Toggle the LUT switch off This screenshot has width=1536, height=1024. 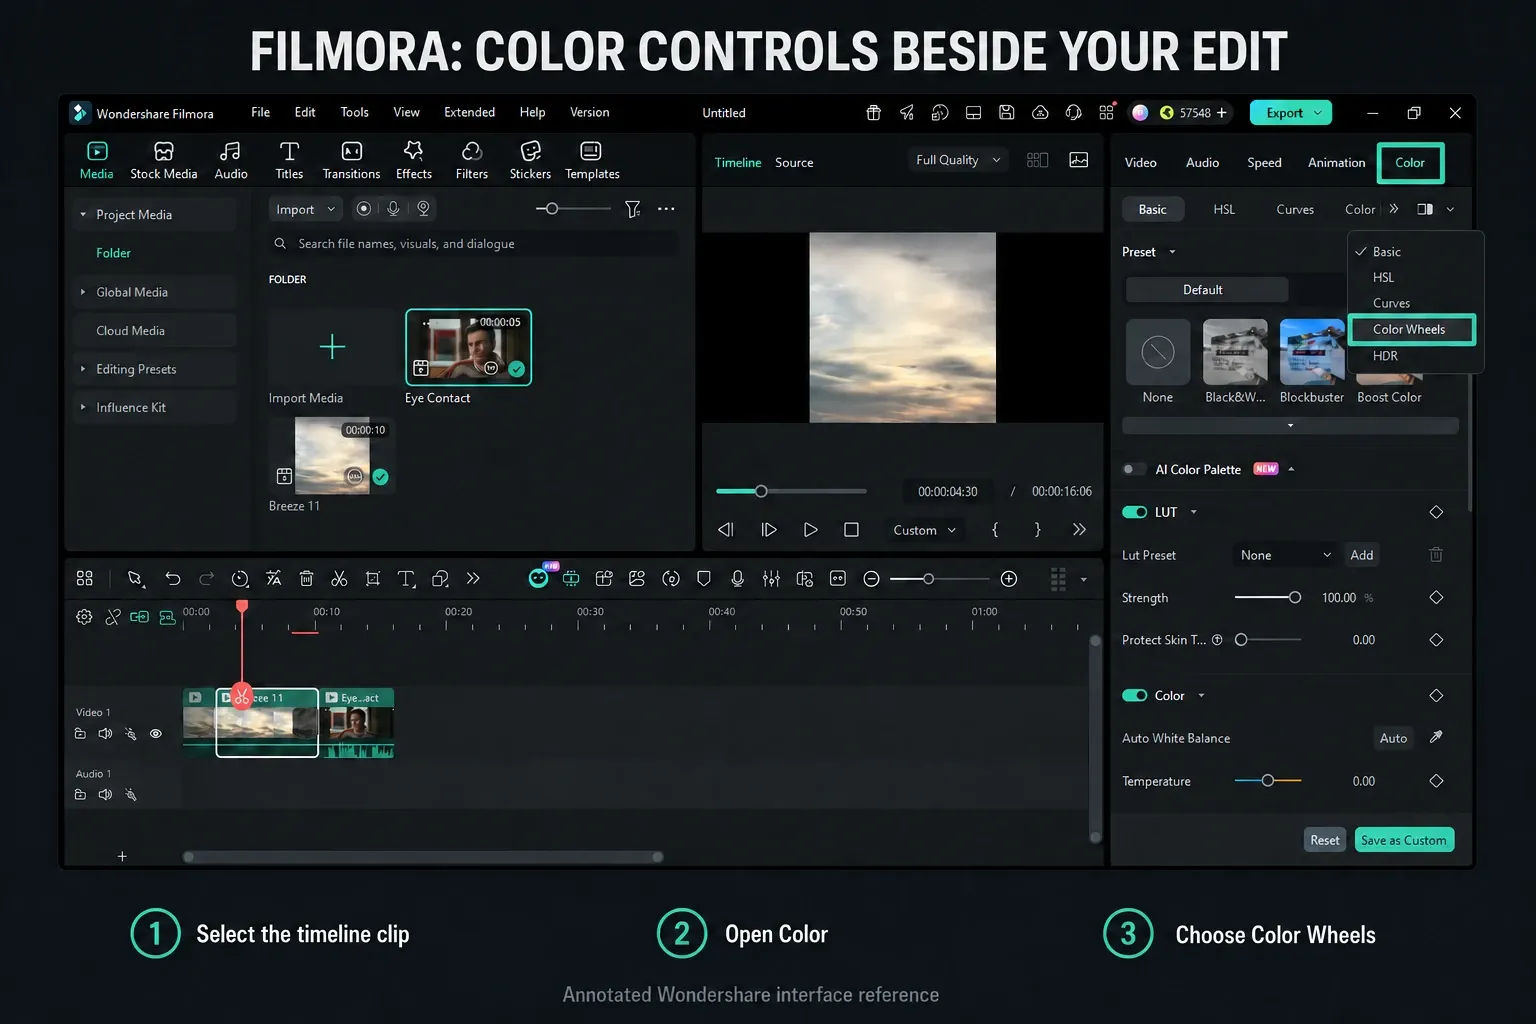click(x=1134, y=512)
